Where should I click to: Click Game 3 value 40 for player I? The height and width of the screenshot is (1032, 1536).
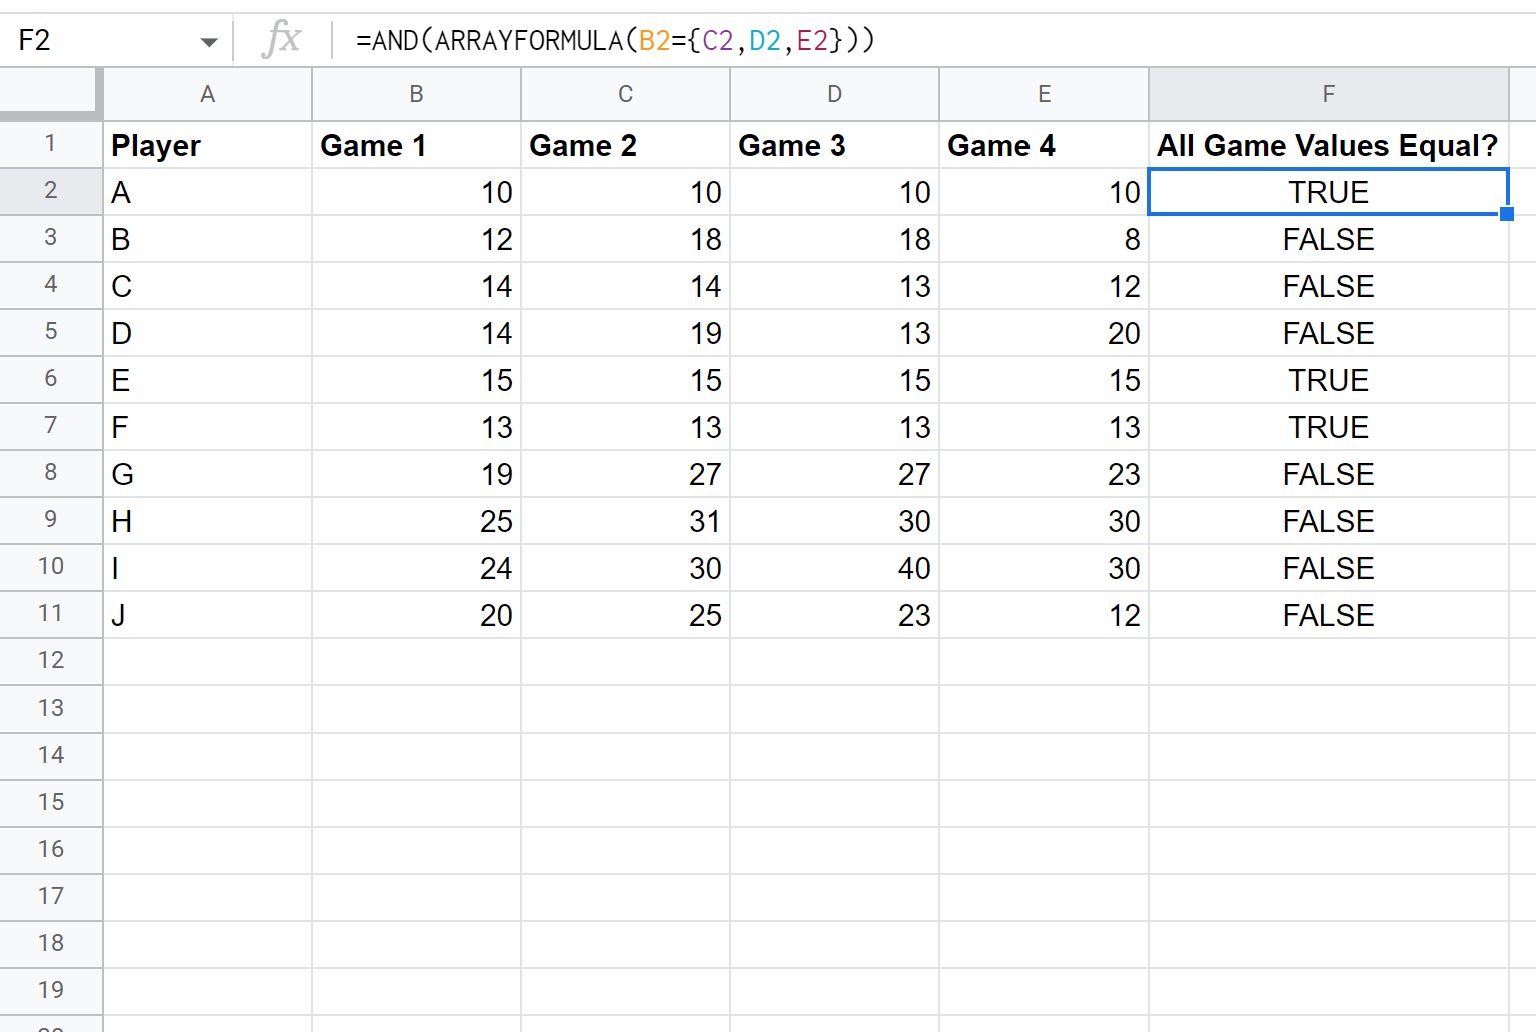tap(835, 568)
